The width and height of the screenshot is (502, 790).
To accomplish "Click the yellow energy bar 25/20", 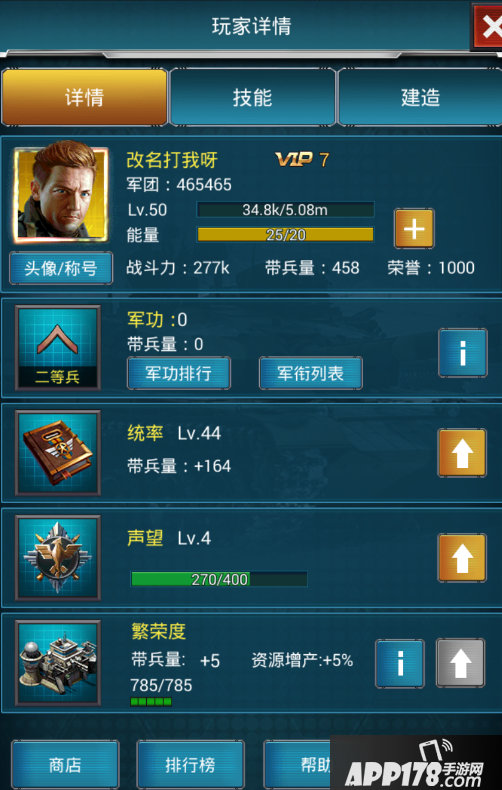I will (285, 234).
